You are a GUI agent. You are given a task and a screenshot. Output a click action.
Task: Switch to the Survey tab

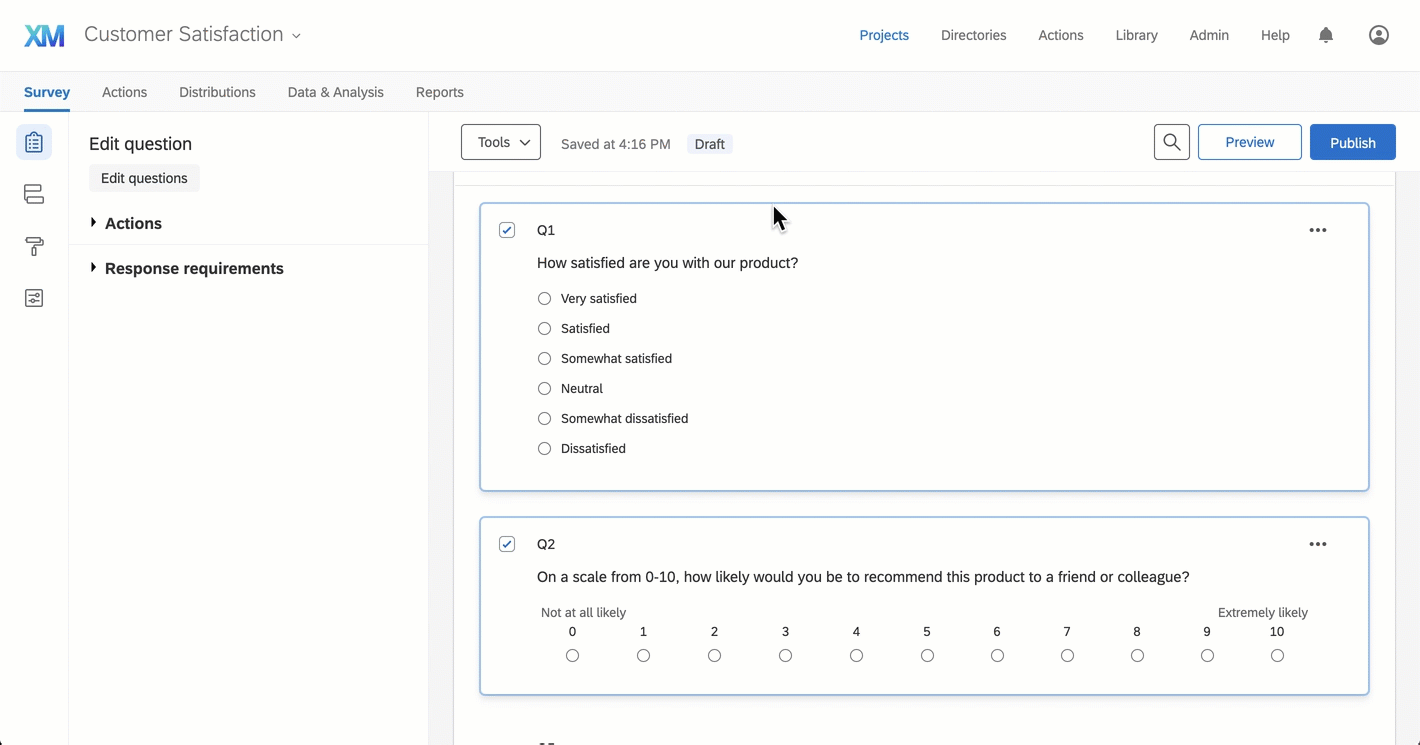[x=47, y=92]
